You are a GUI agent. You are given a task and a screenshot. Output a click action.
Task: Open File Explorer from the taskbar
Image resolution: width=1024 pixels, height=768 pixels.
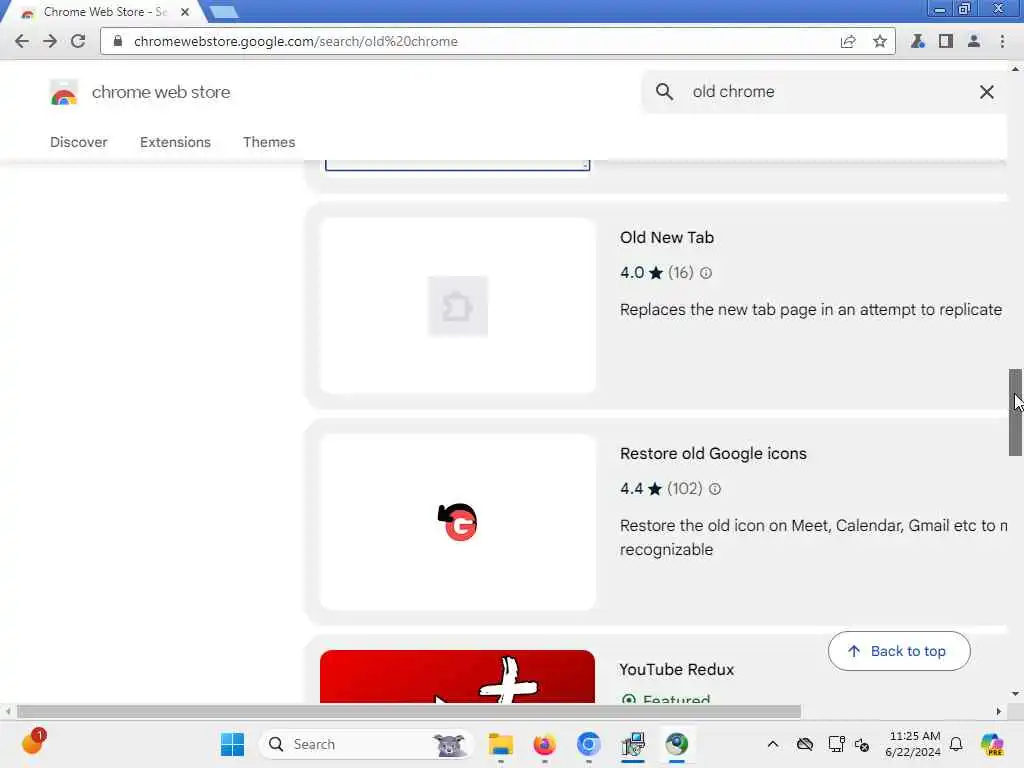pos(501,744)
